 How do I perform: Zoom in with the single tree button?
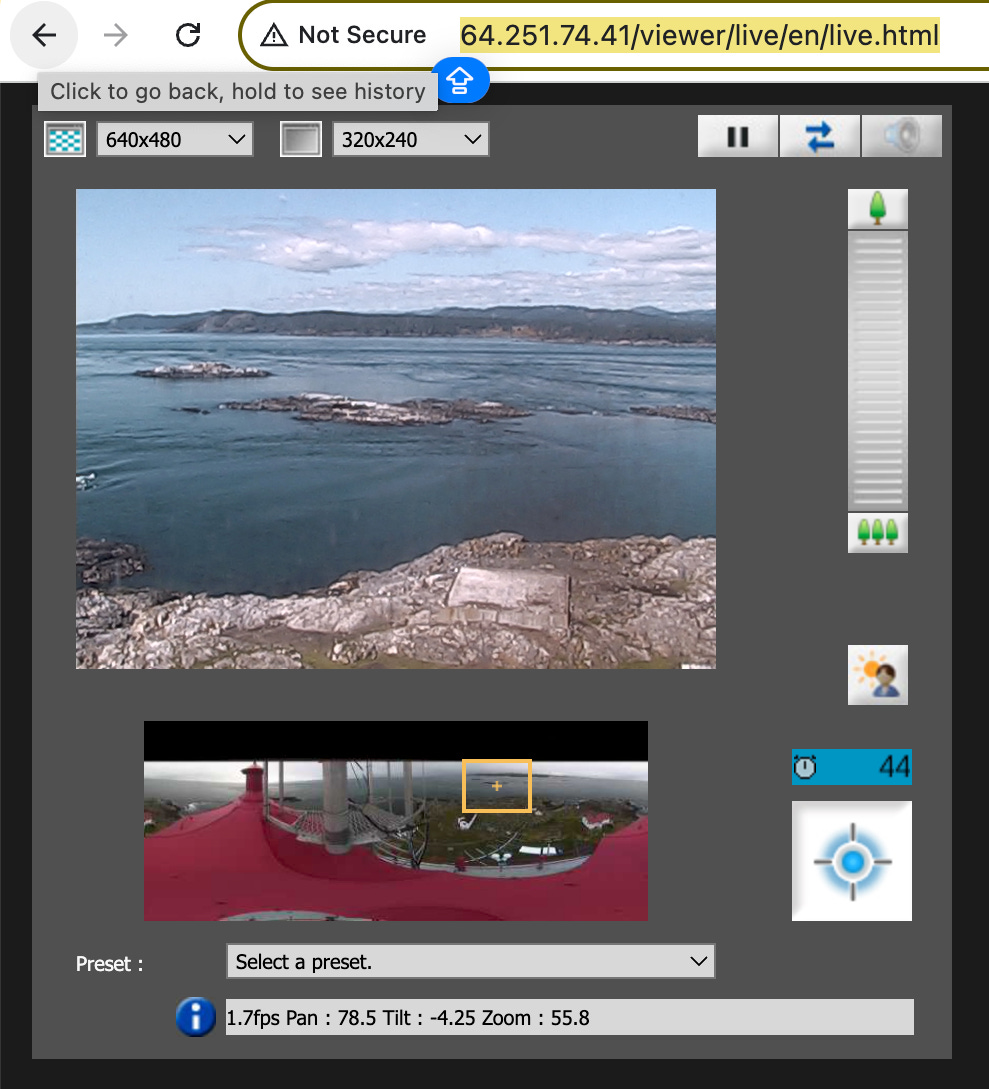tap(877, 208)
